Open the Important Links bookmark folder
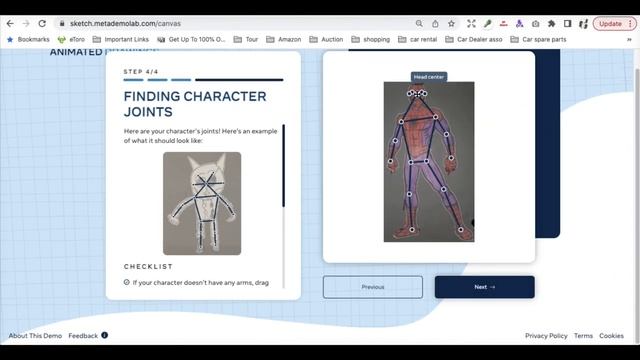640x360 pixels. 121,40
